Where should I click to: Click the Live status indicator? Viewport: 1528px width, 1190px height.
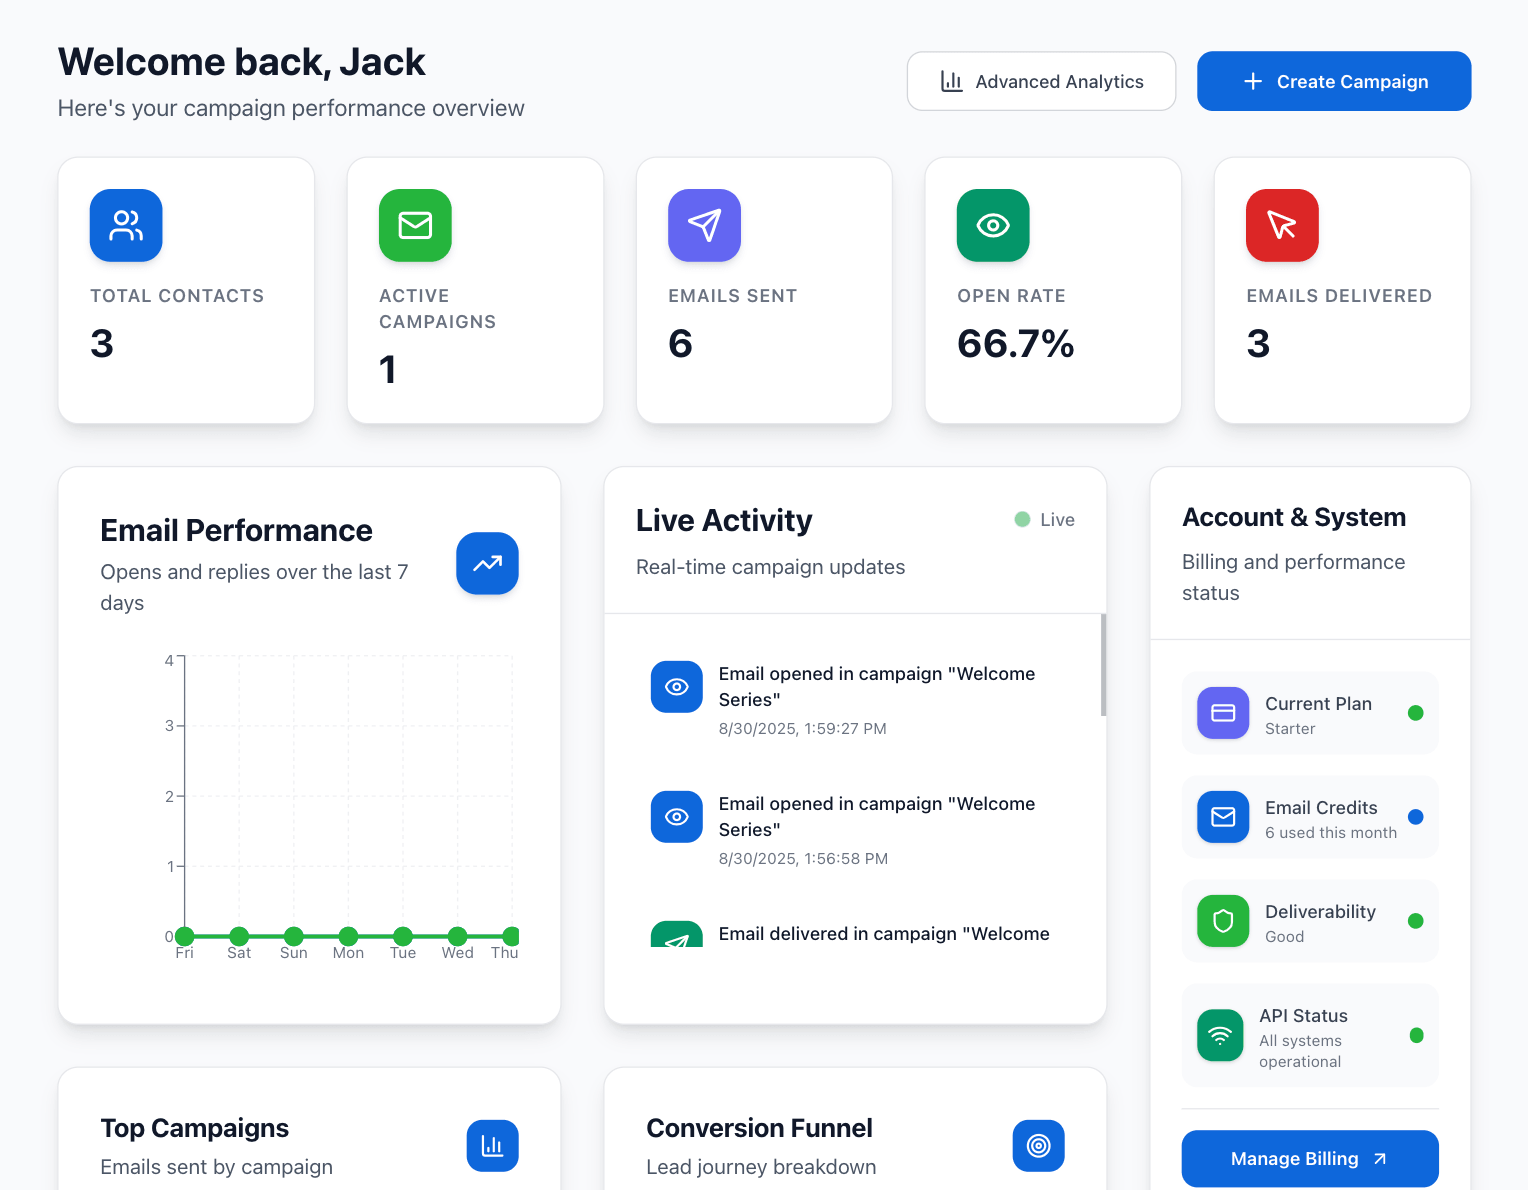1044,520
